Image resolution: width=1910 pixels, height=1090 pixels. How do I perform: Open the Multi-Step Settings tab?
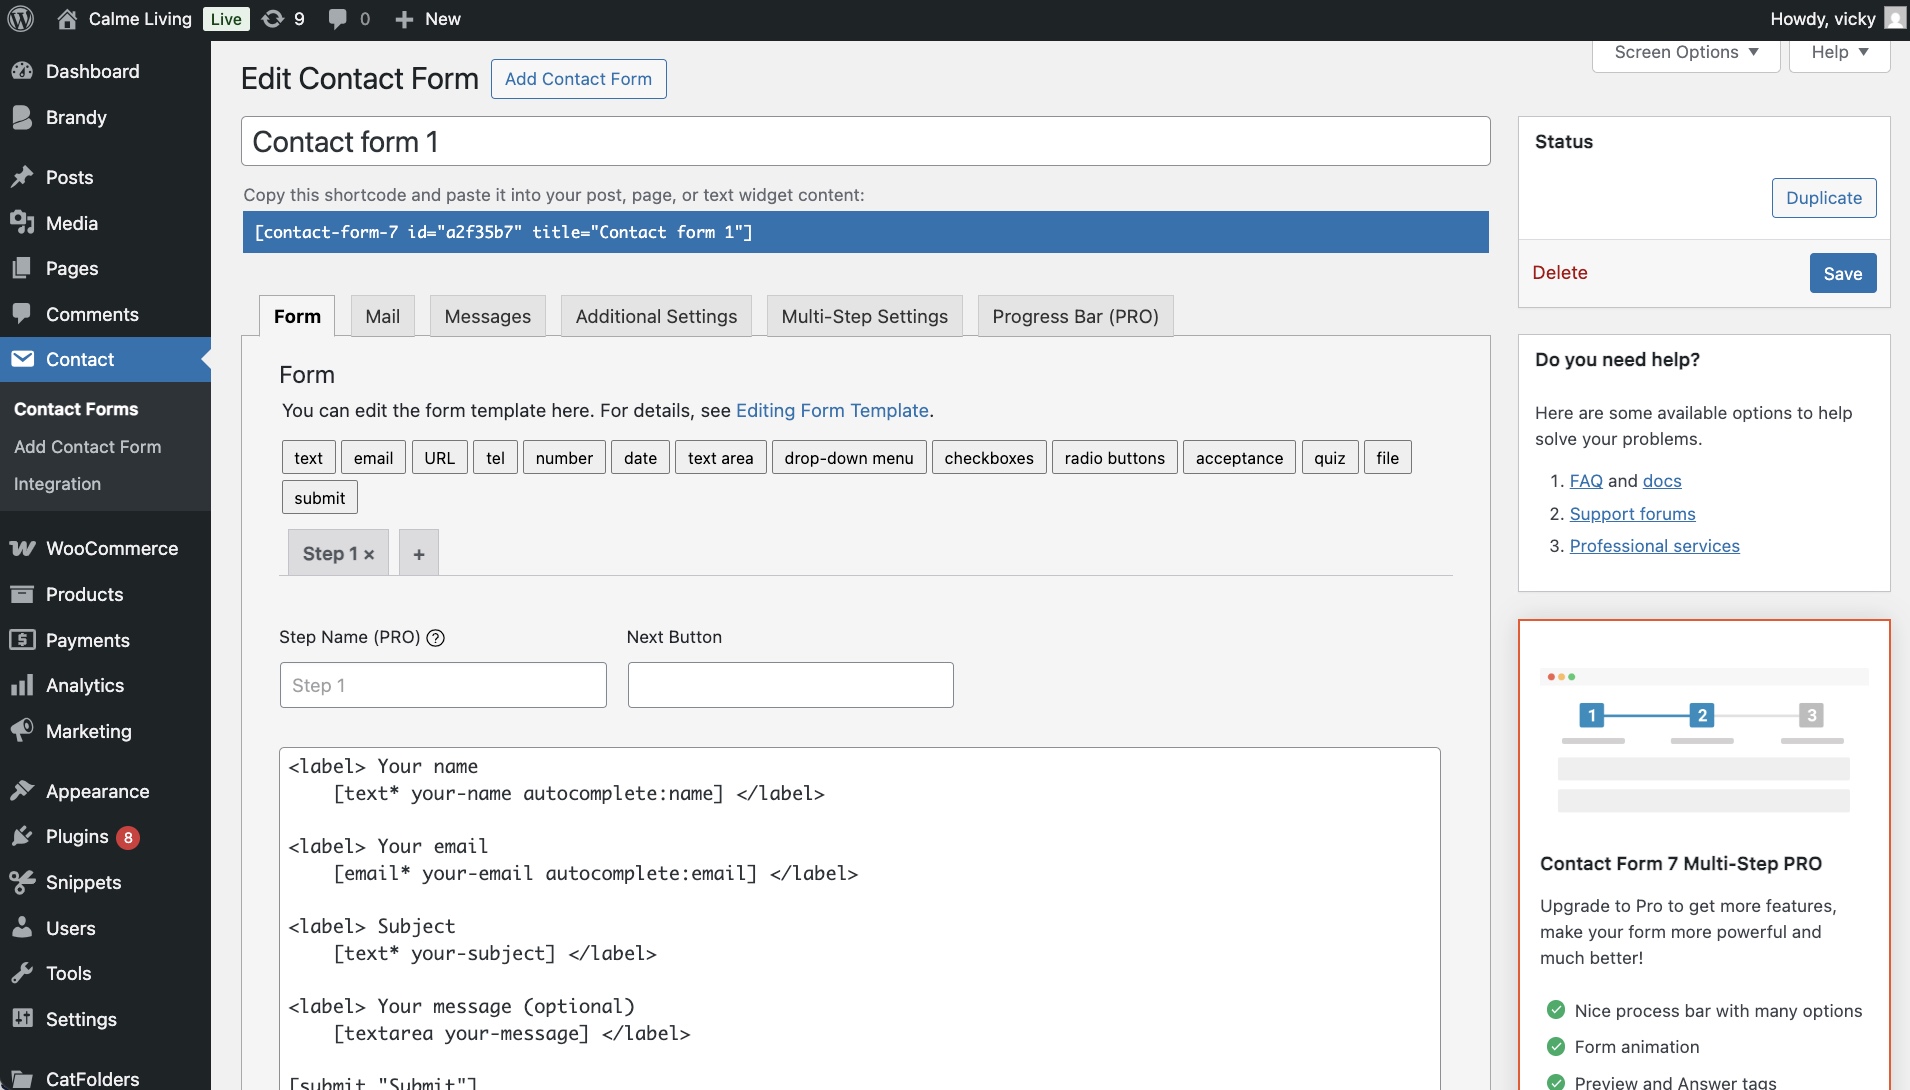(x=864, y=316)
